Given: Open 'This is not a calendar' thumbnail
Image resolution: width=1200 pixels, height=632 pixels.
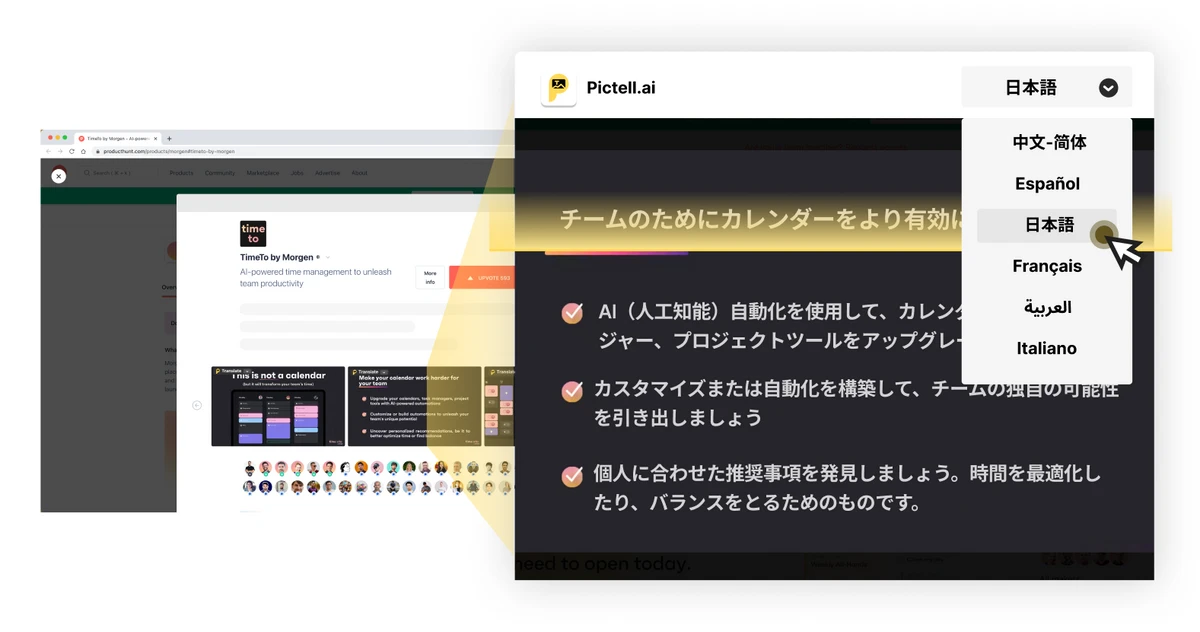Looking at the screenshot, I should [278, 406].
